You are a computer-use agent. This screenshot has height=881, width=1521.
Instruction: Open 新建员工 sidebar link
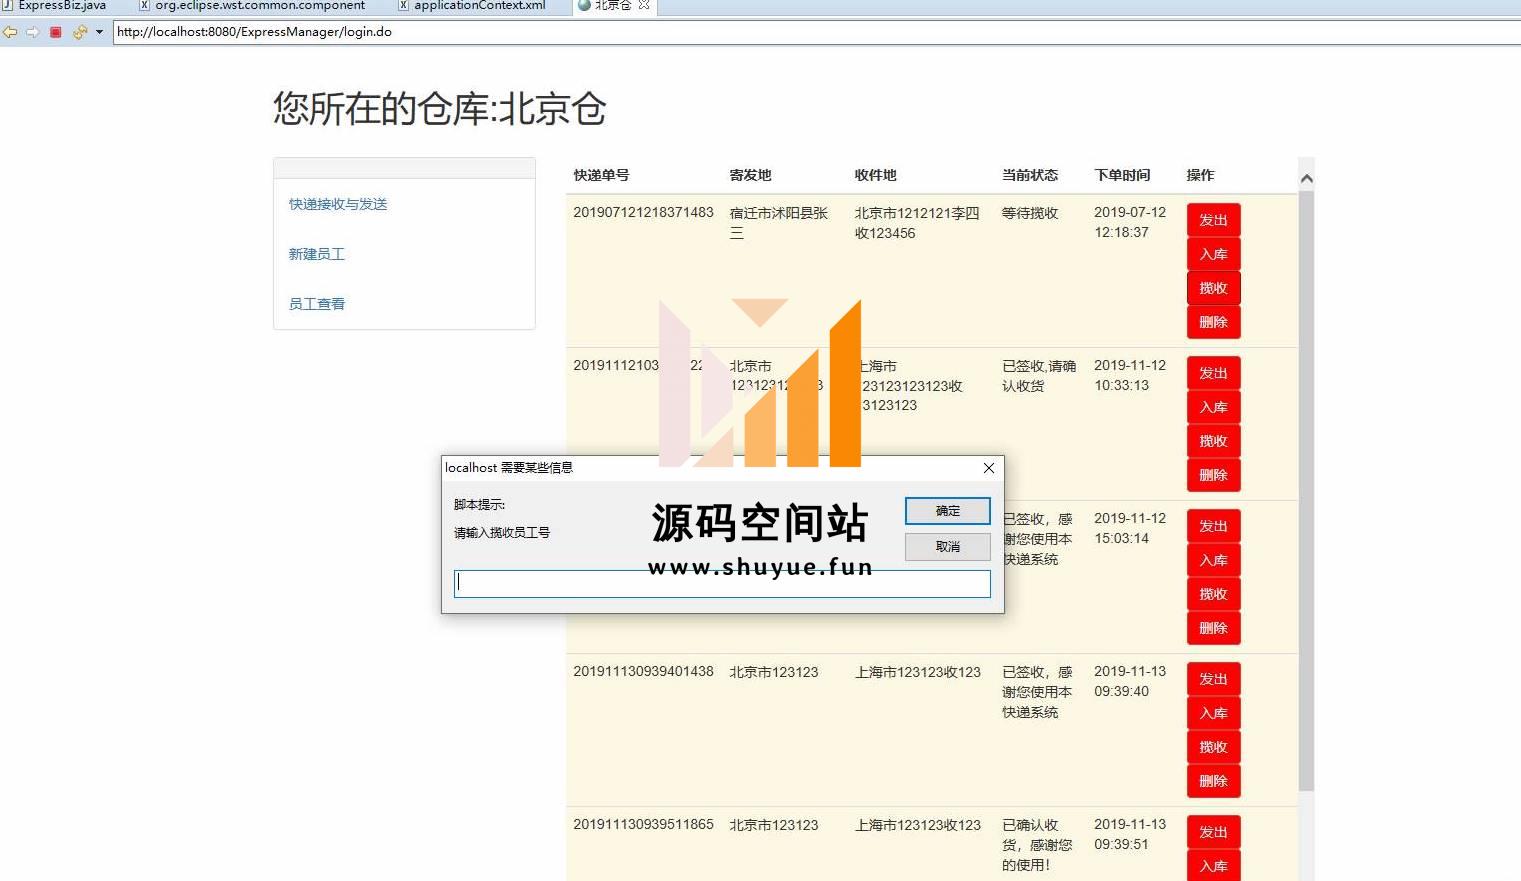click(x=317, y=254)
